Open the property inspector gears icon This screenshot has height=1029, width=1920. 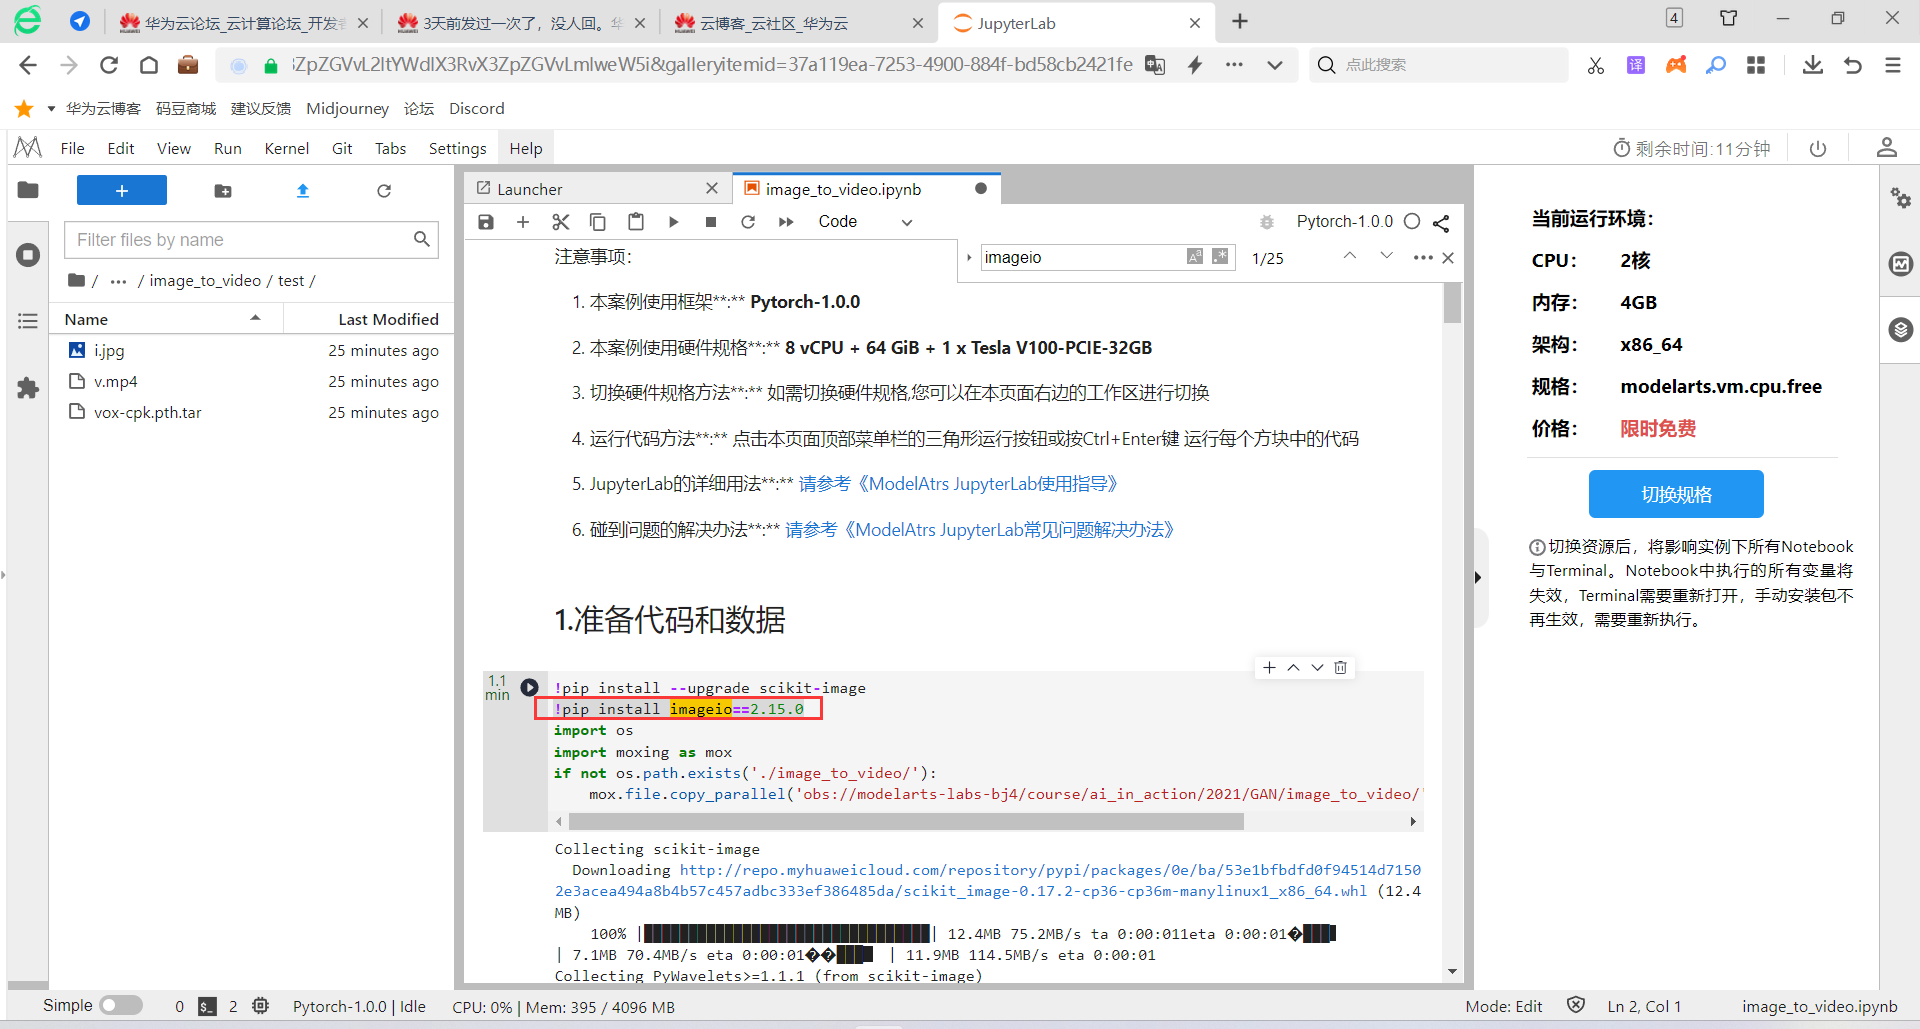pos(1900,197)
